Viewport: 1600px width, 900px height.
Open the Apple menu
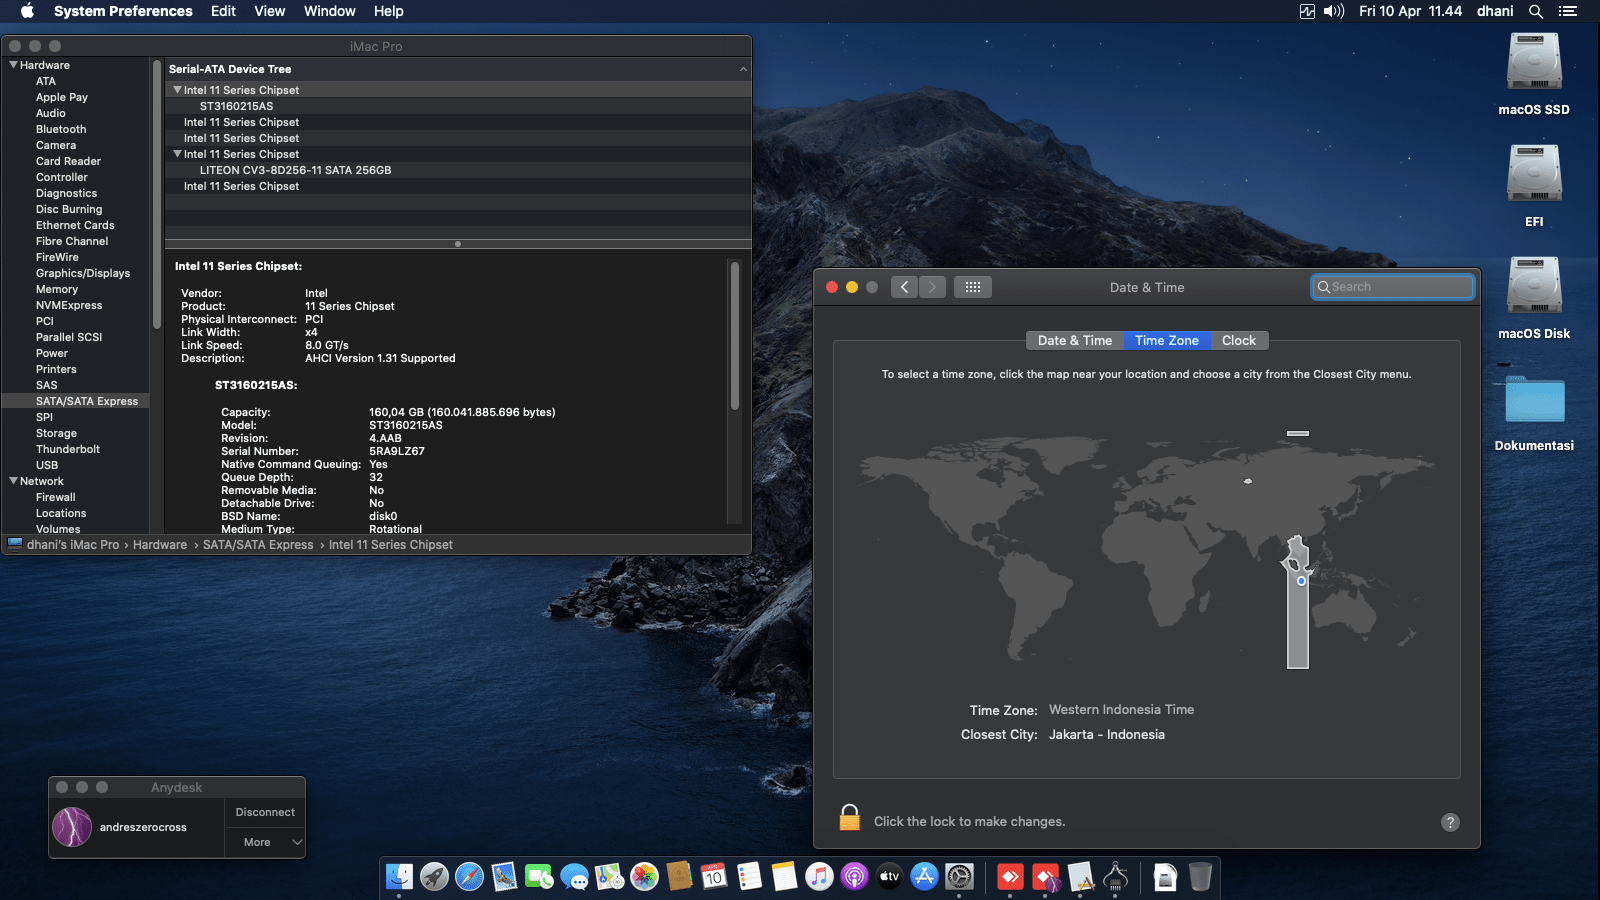(27, 11)
